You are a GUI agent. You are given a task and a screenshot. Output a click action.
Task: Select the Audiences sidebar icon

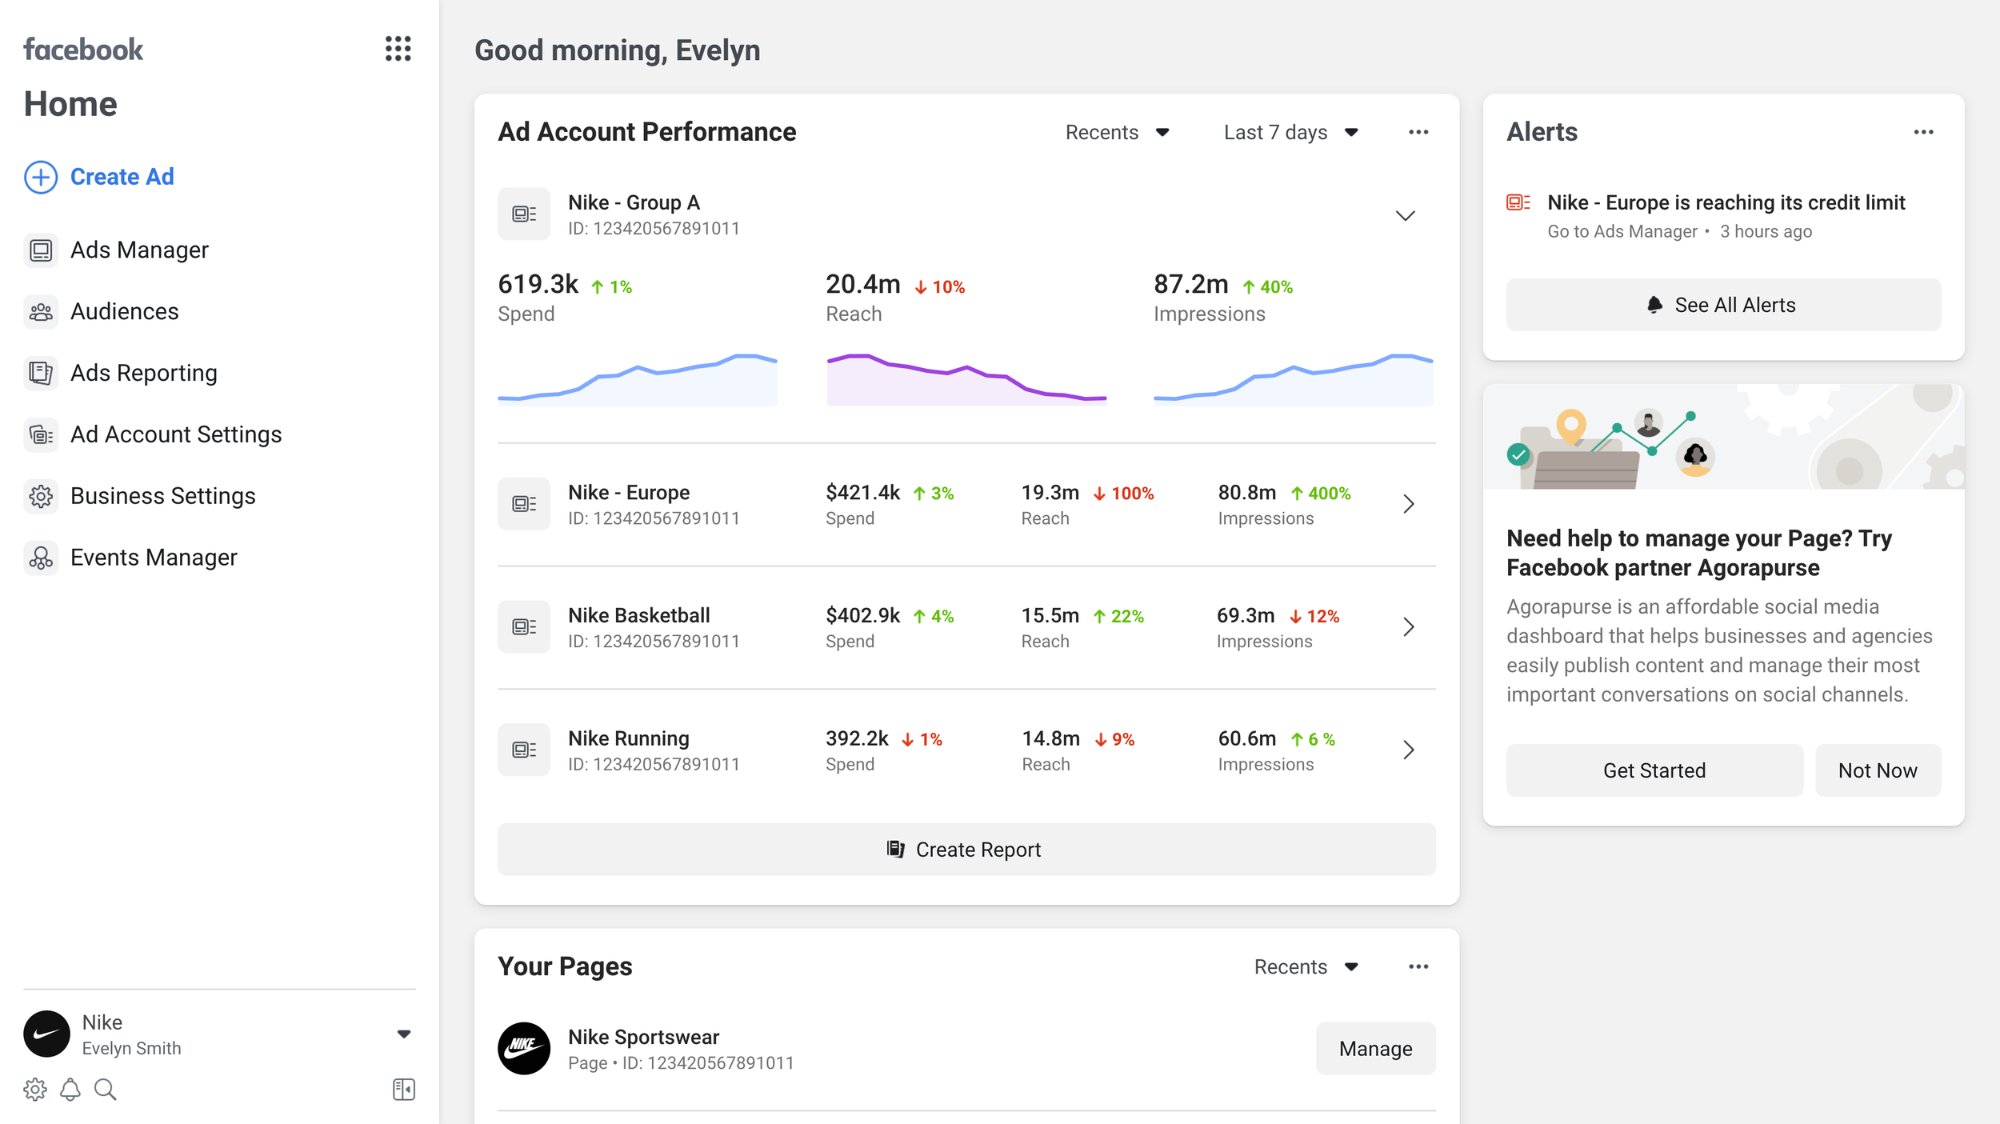pos(40,311)
